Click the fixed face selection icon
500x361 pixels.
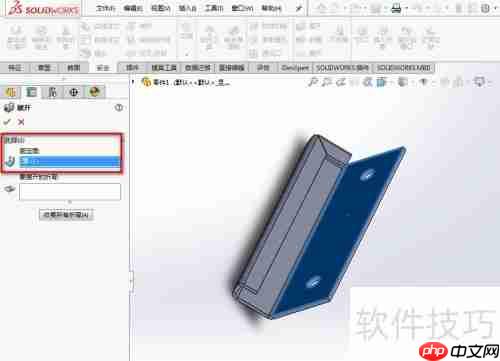click(x=10, y=162)
